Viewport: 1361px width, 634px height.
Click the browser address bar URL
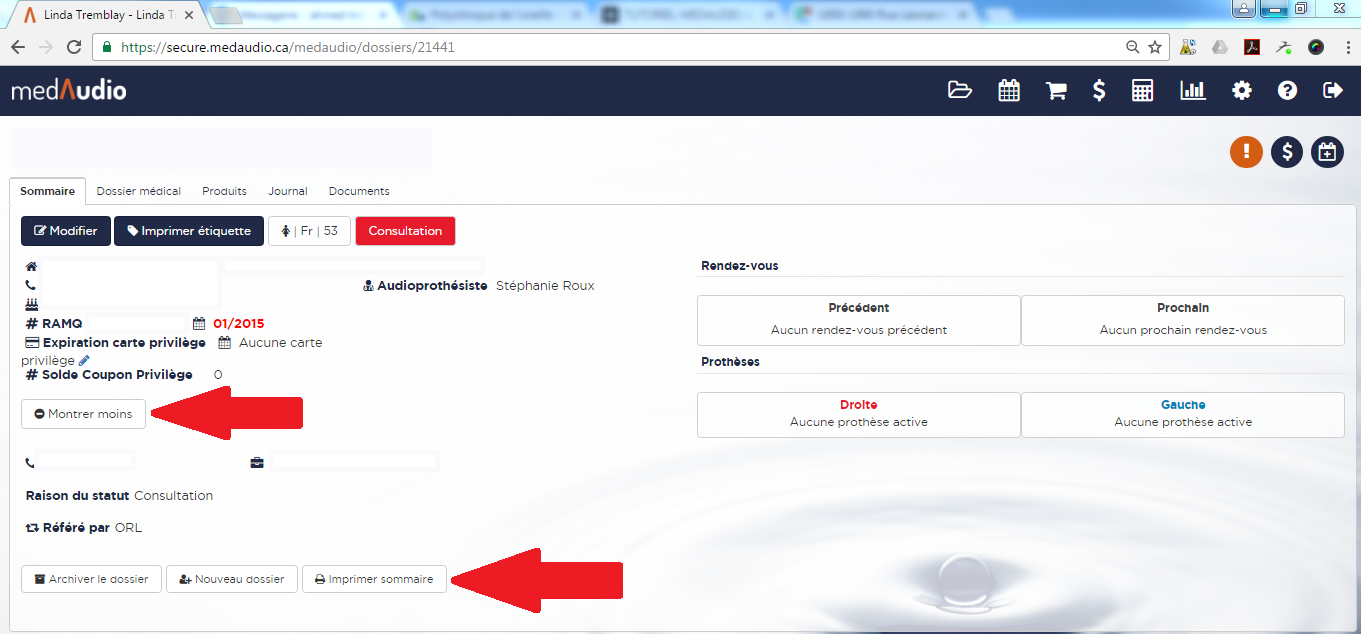[x=600, y=47]
